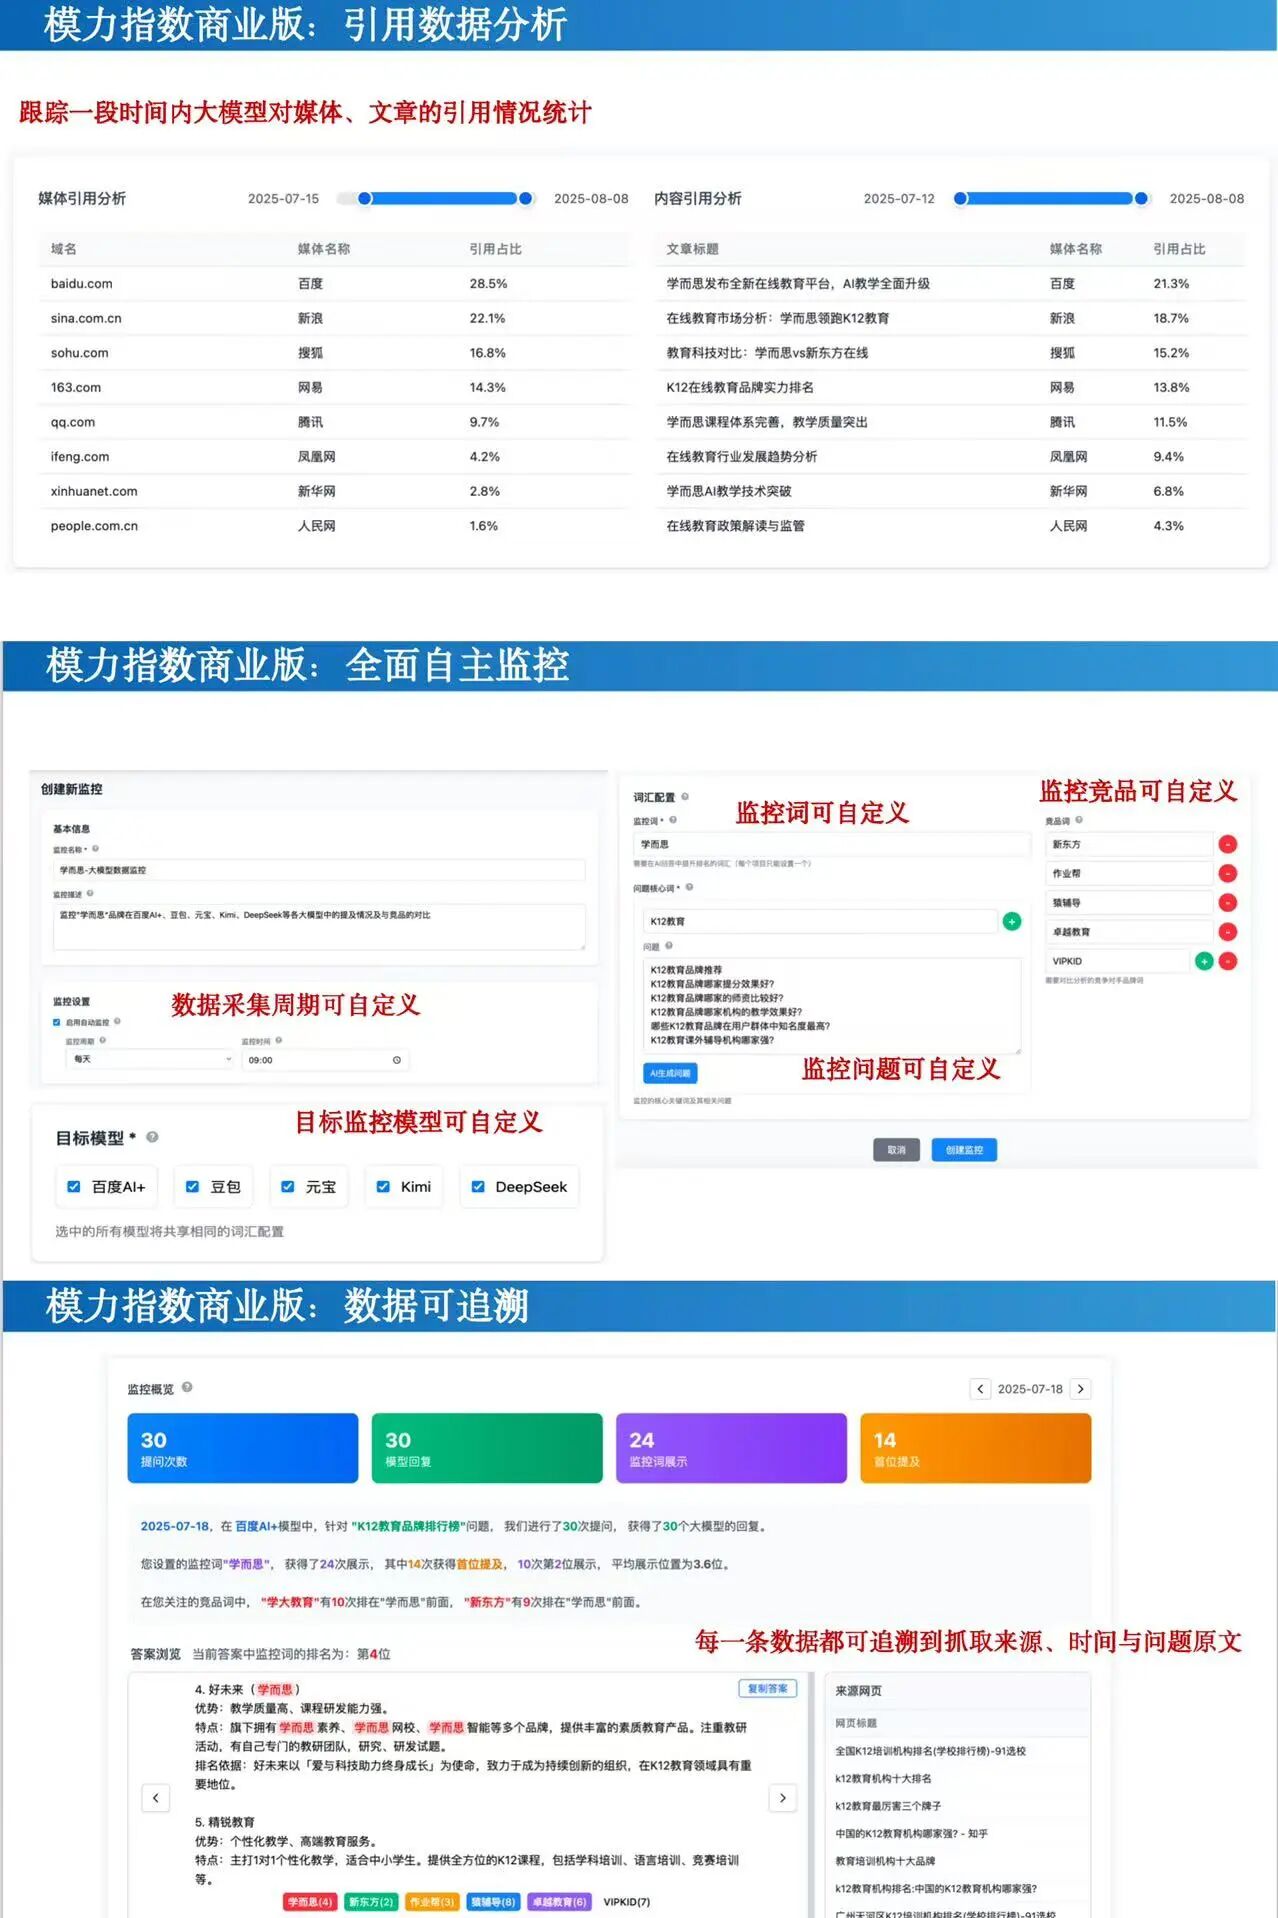Remove competitor 猿辅导 with red minus button
Screen dimensions: 1278x1918
tap(1228, 902)
